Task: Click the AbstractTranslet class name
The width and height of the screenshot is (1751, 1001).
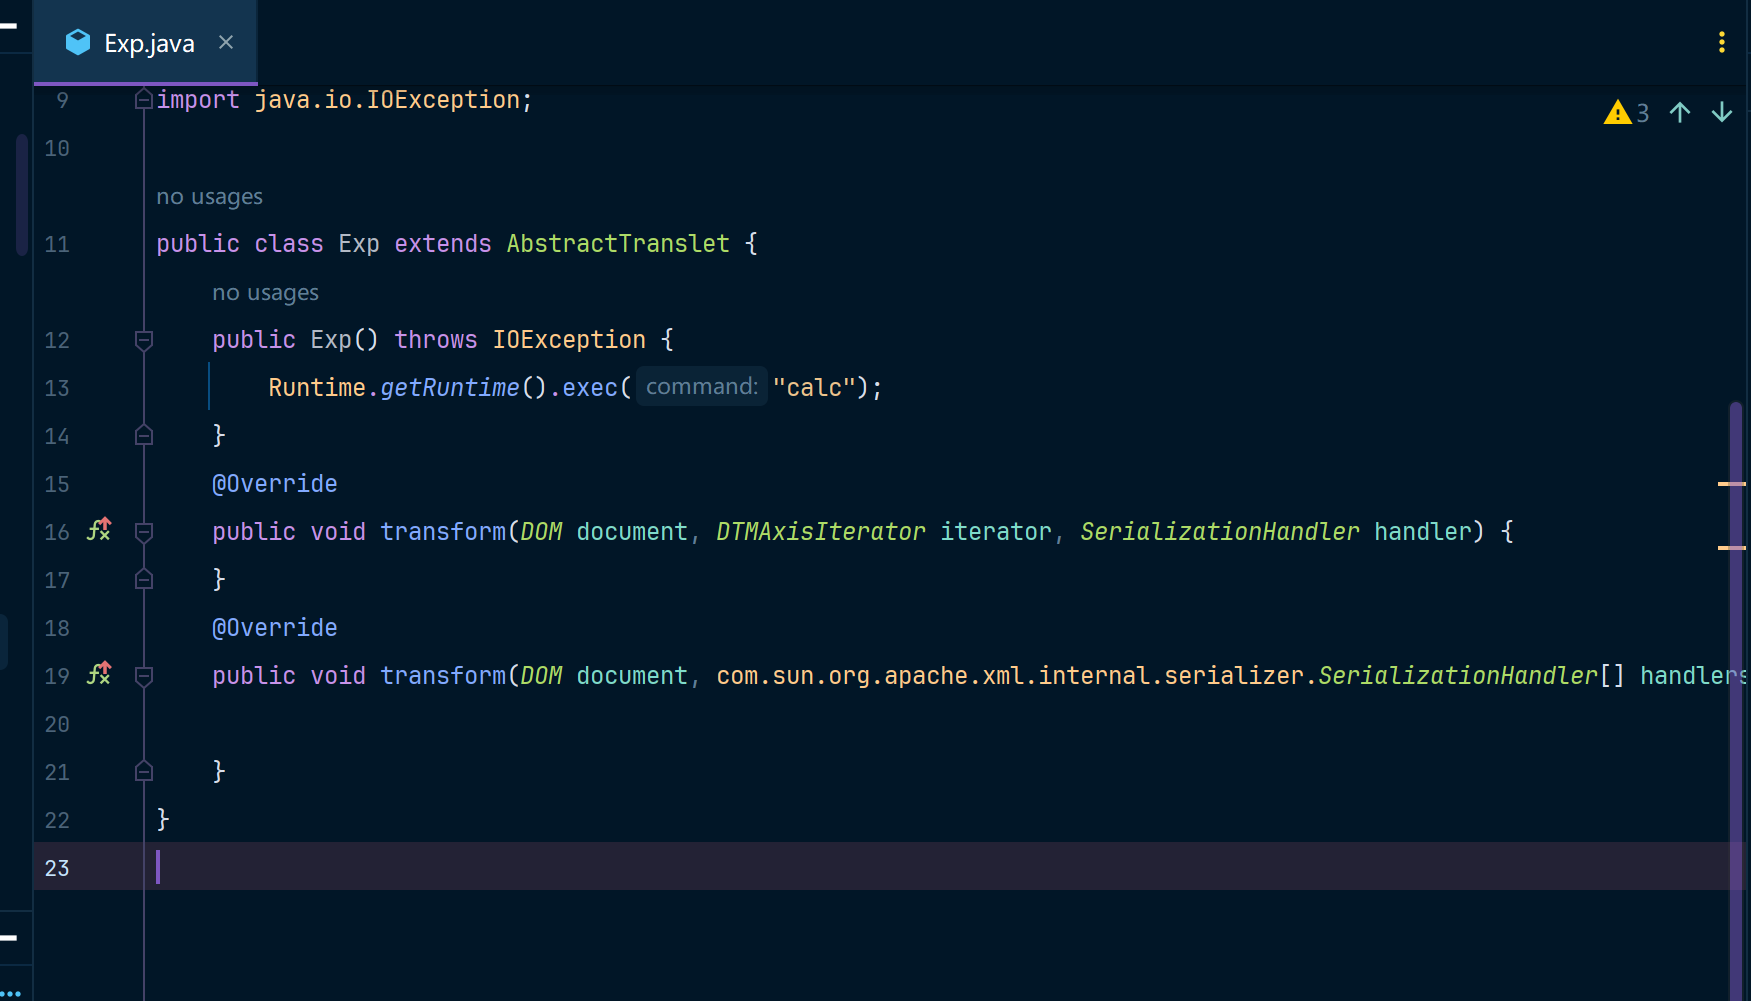Action: click(x=618, y=244)
